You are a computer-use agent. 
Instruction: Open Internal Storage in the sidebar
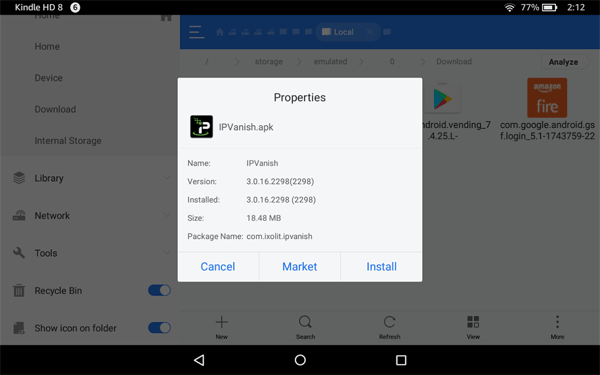point(68,141)
